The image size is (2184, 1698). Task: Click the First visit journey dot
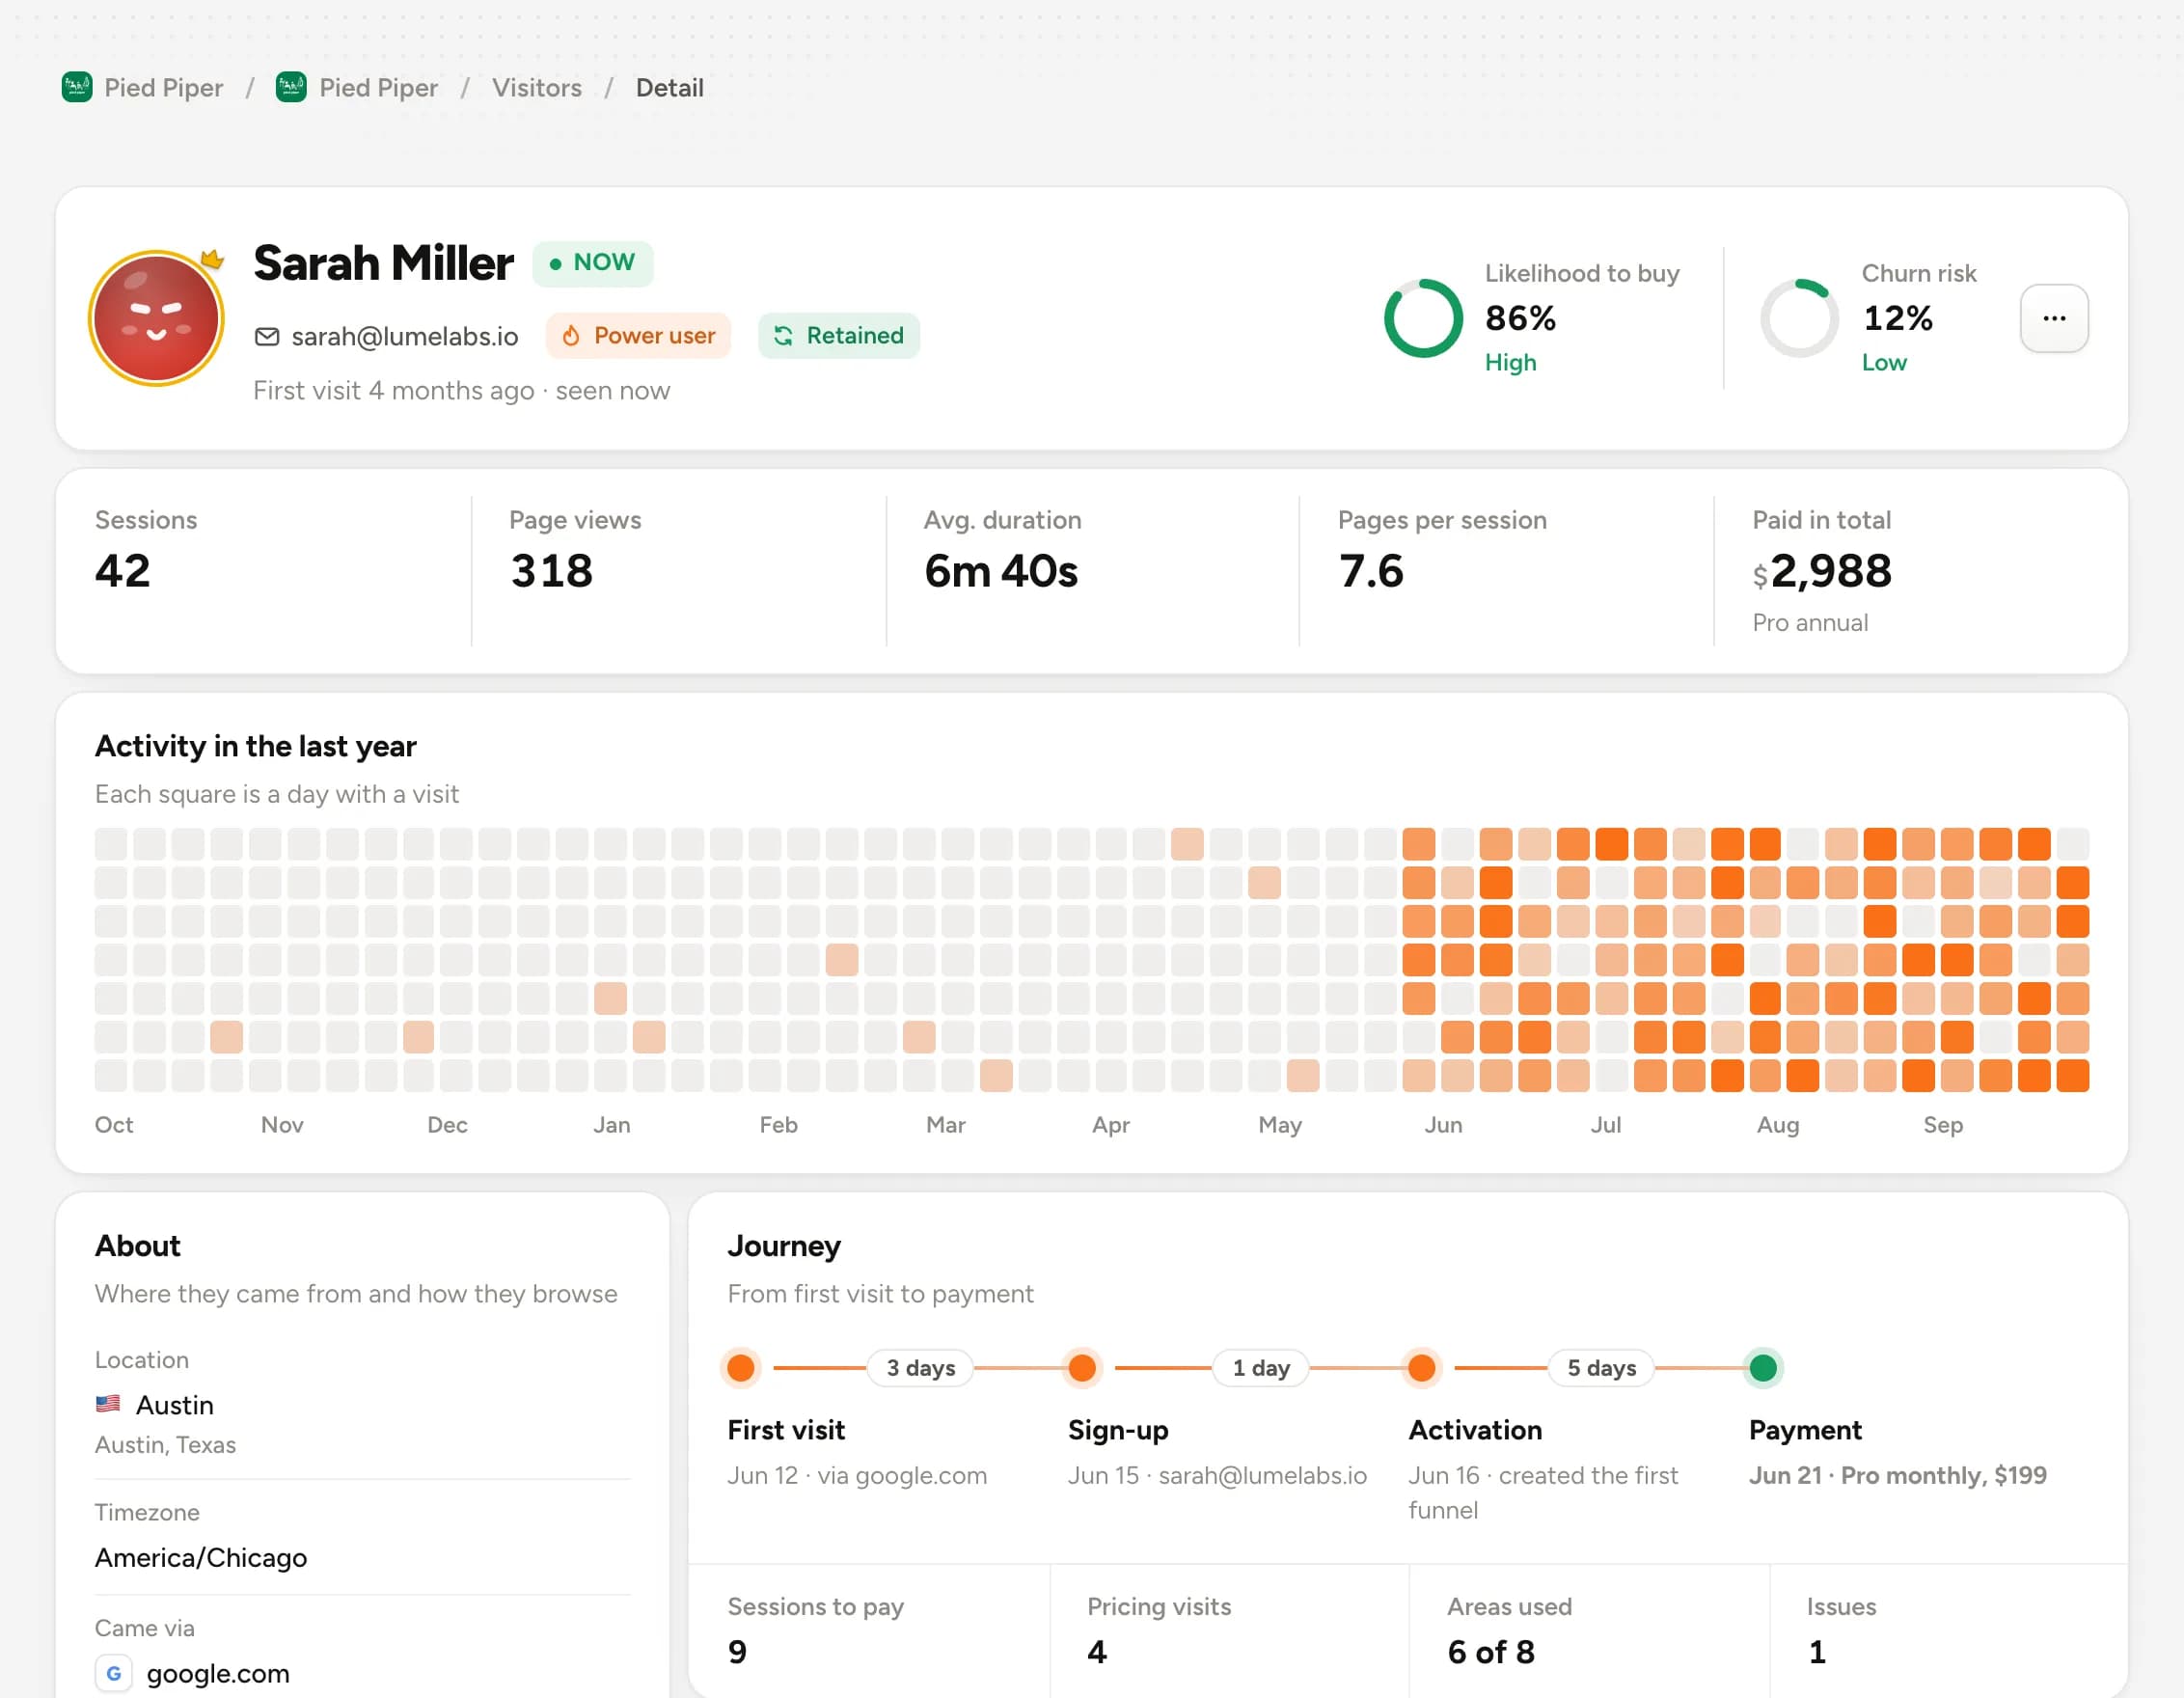[741, 1368]
